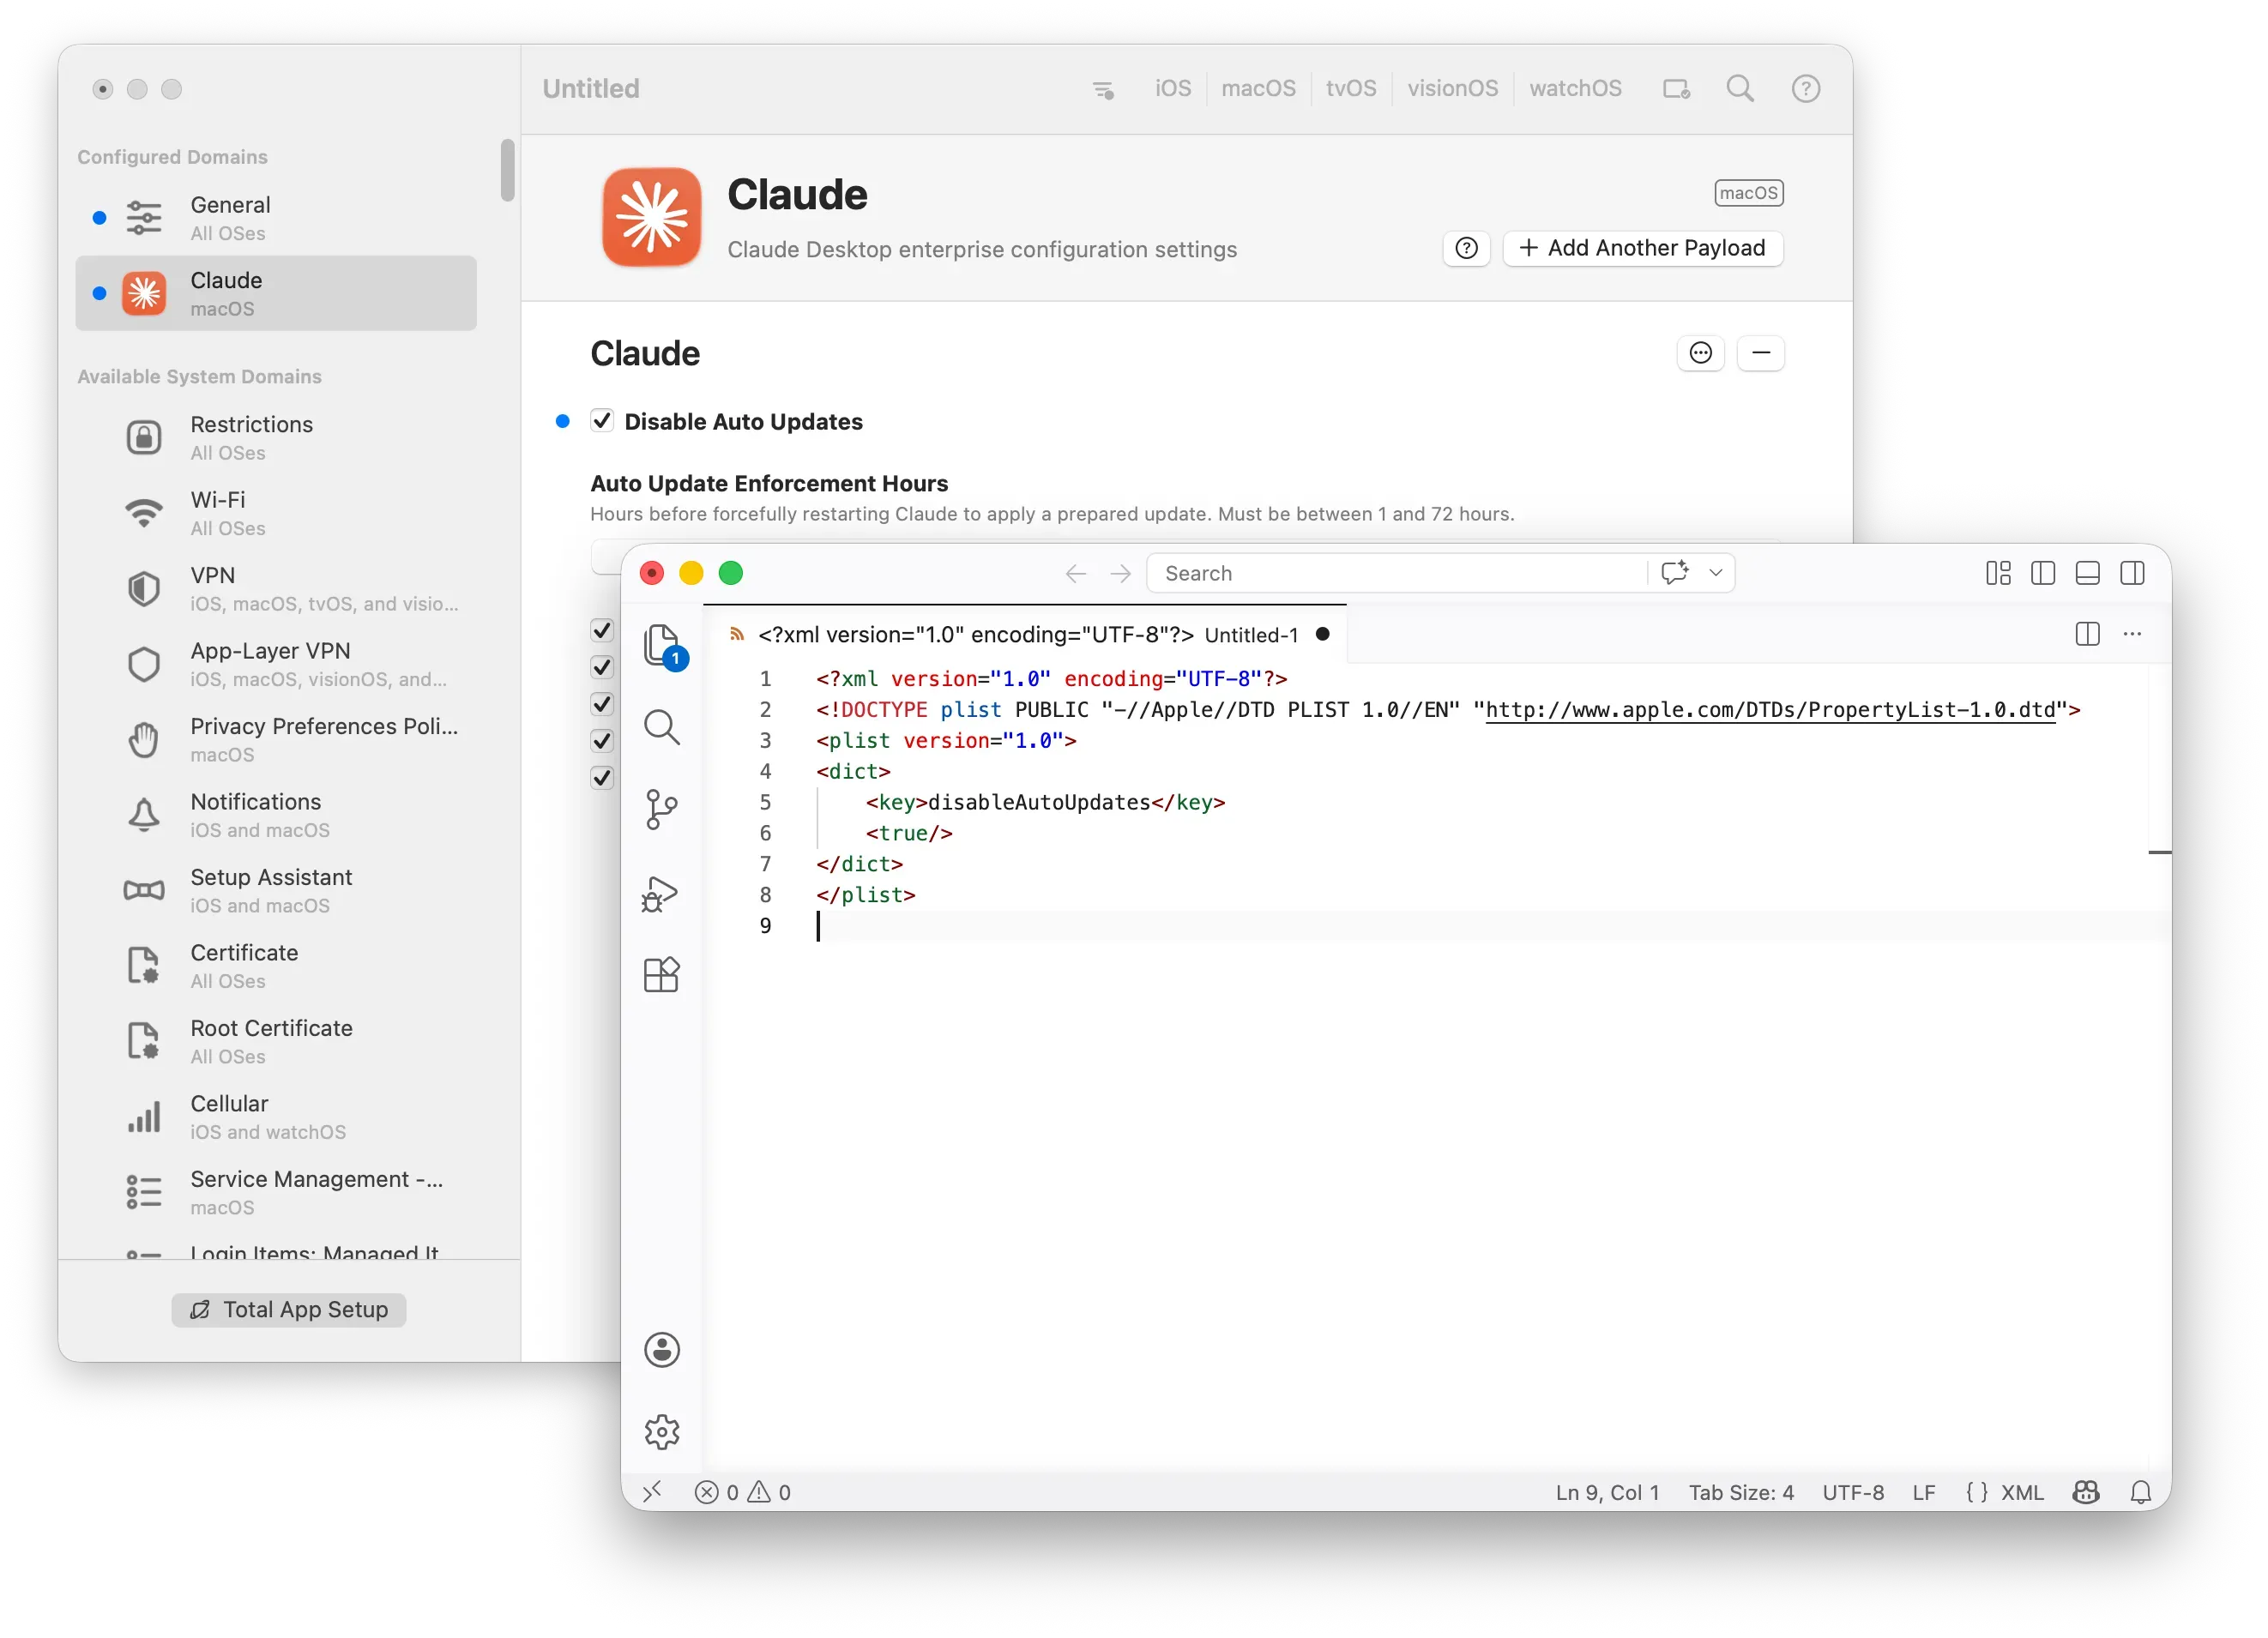Toggle the Panel visibility layout control
Viewport: 2268px width, 1638px height.
coord(2088,573)
